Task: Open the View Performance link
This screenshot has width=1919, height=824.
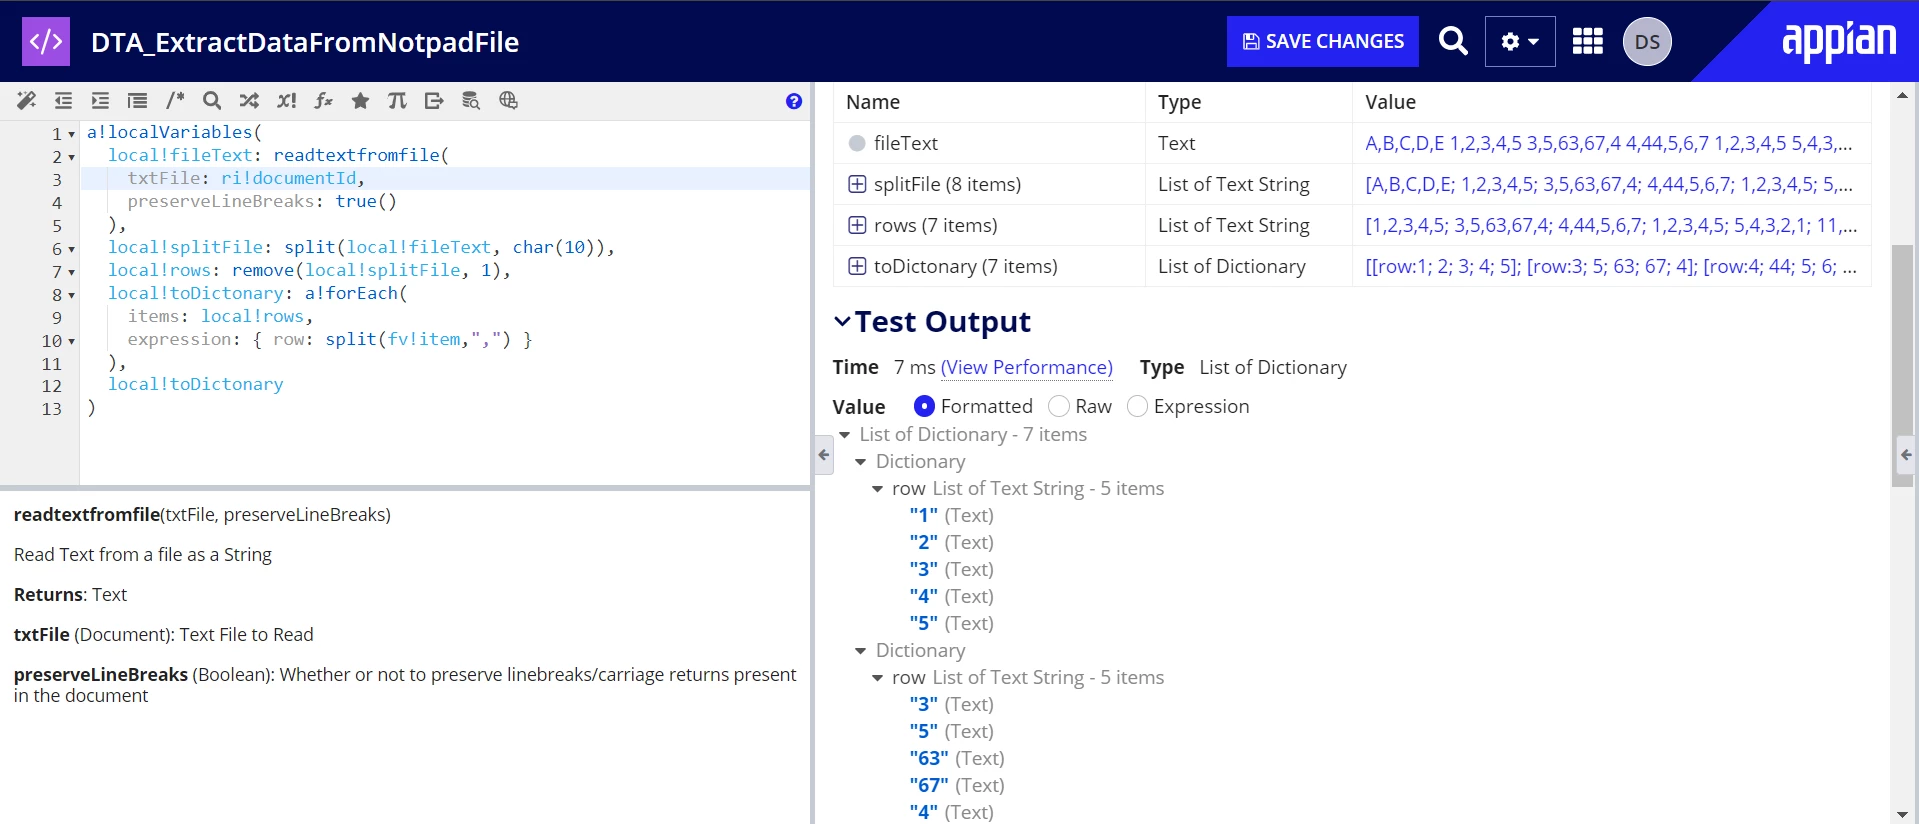Action: (x=1027, y=367)
